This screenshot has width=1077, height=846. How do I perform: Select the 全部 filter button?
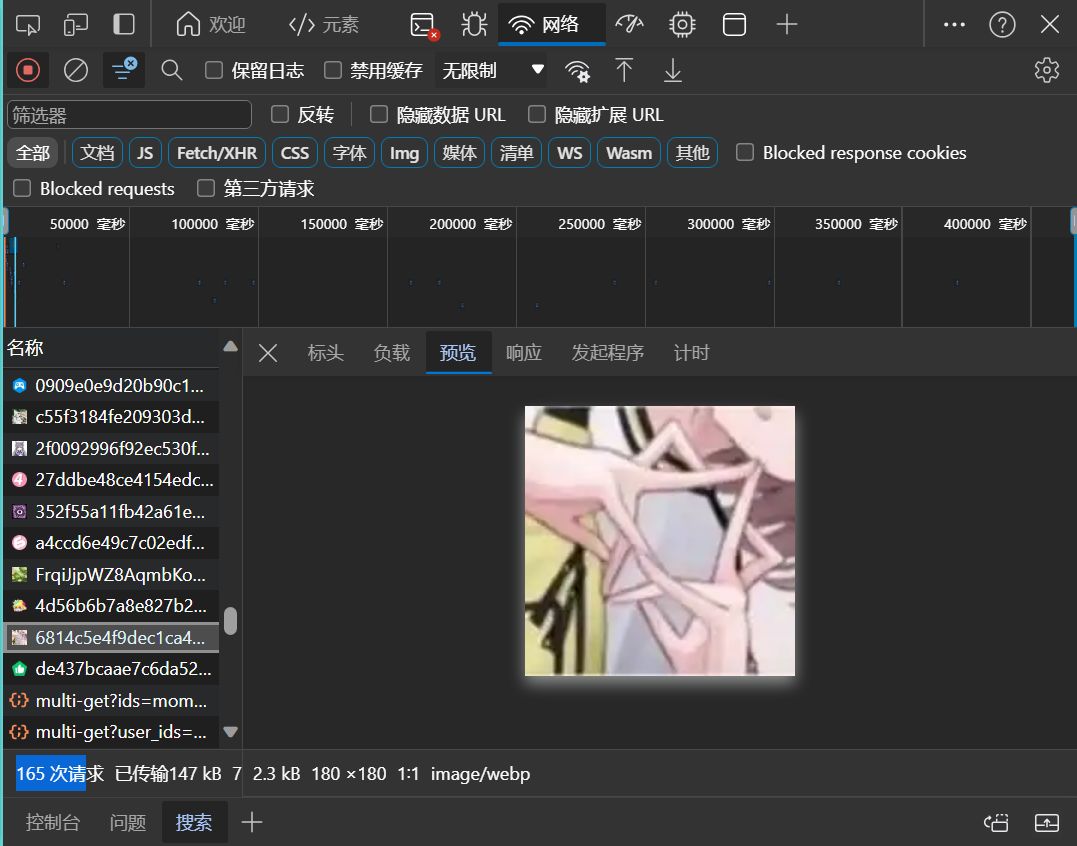click(x=33, y=152)
